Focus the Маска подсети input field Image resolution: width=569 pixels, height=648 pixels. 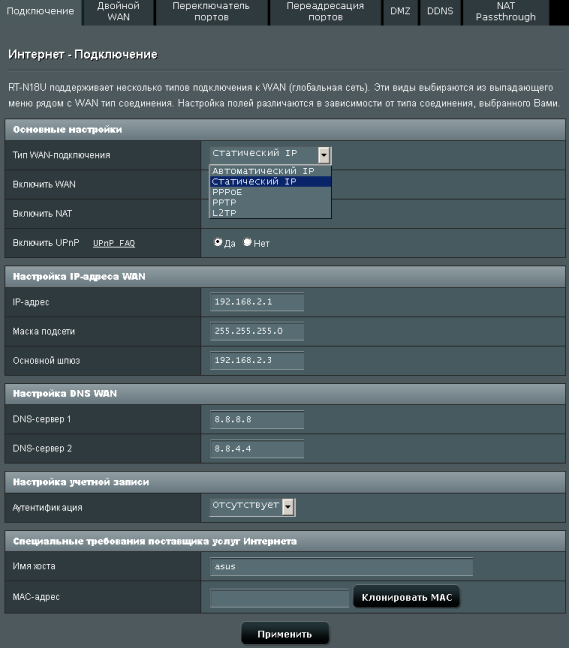(x=257, y=331)
